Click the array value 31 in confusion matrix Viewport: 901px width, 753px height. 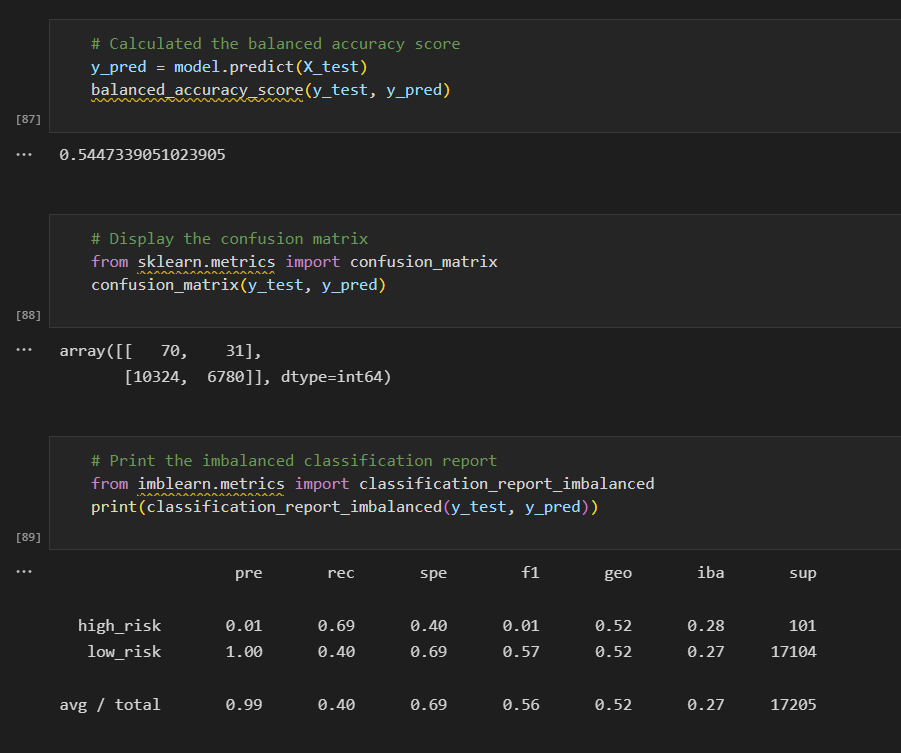[x=234, y=351]
